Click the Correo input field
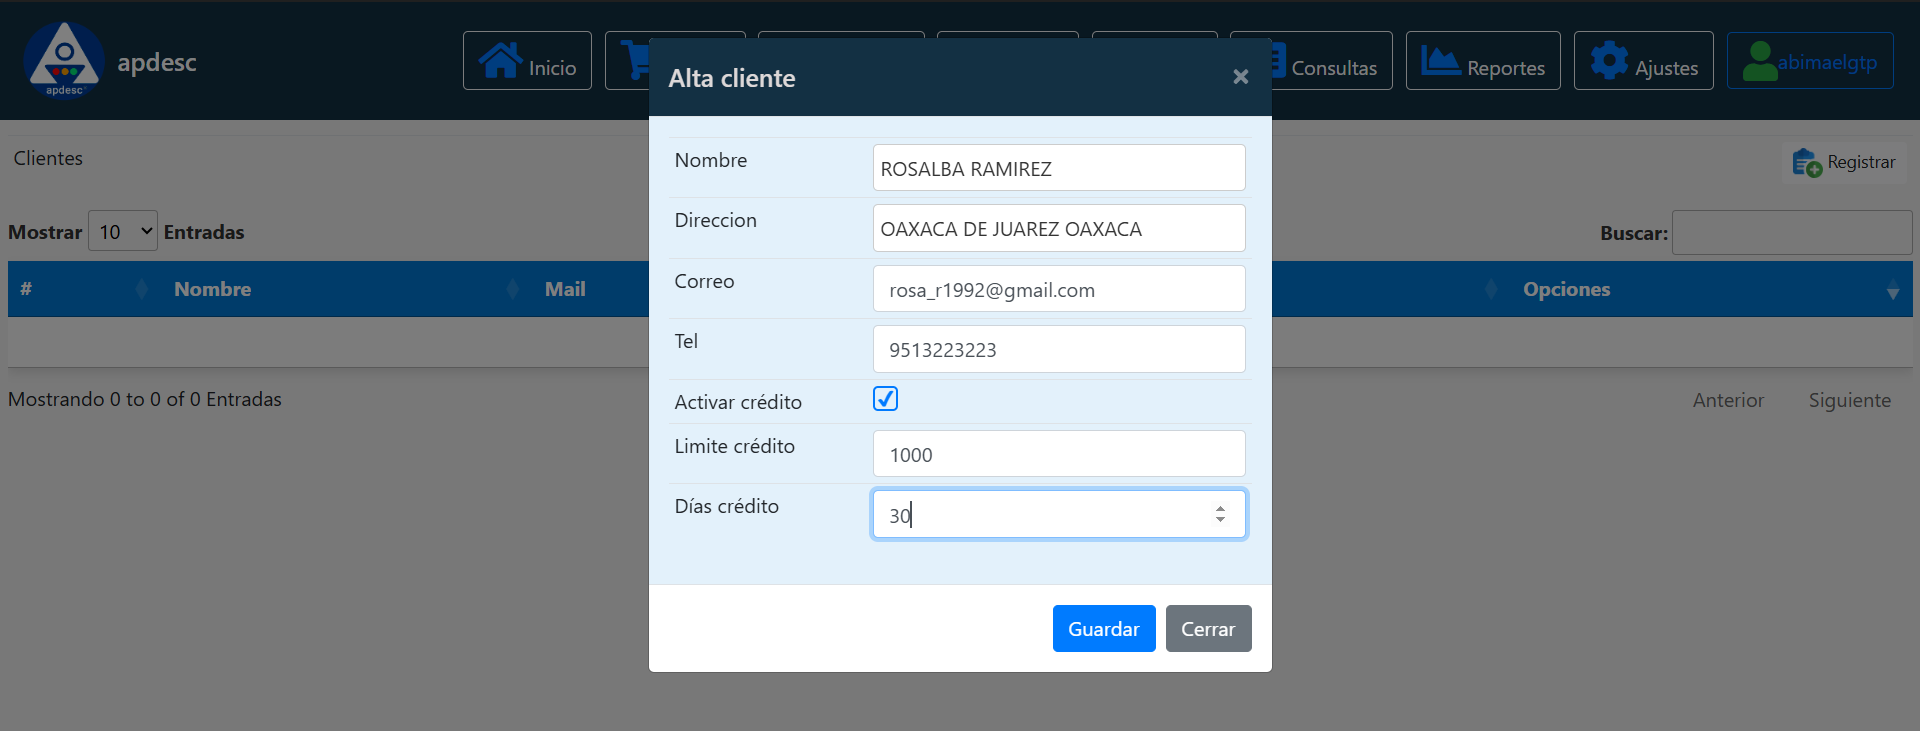 (1059, 289)
